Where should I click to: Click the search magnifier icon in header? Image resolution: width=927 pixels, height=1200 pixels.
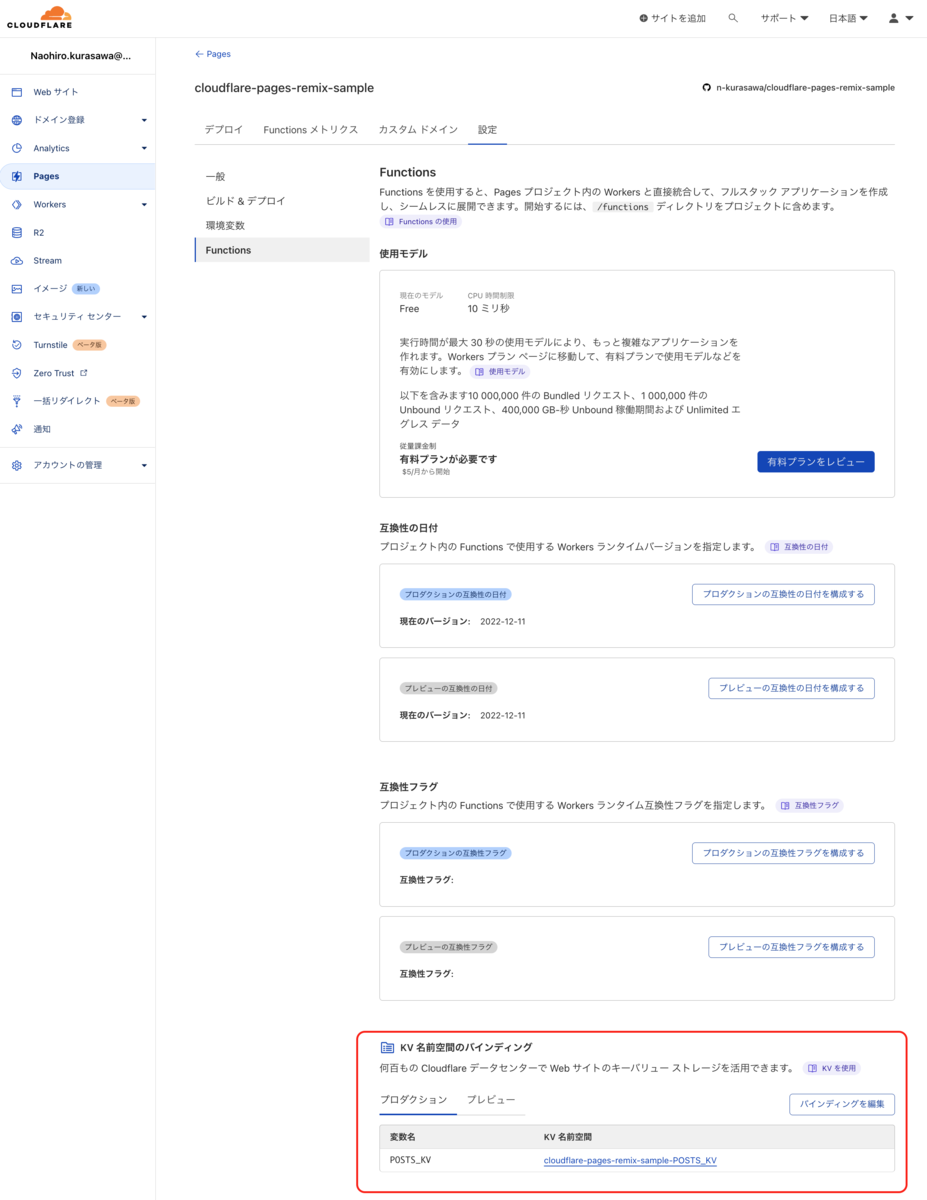733,18
